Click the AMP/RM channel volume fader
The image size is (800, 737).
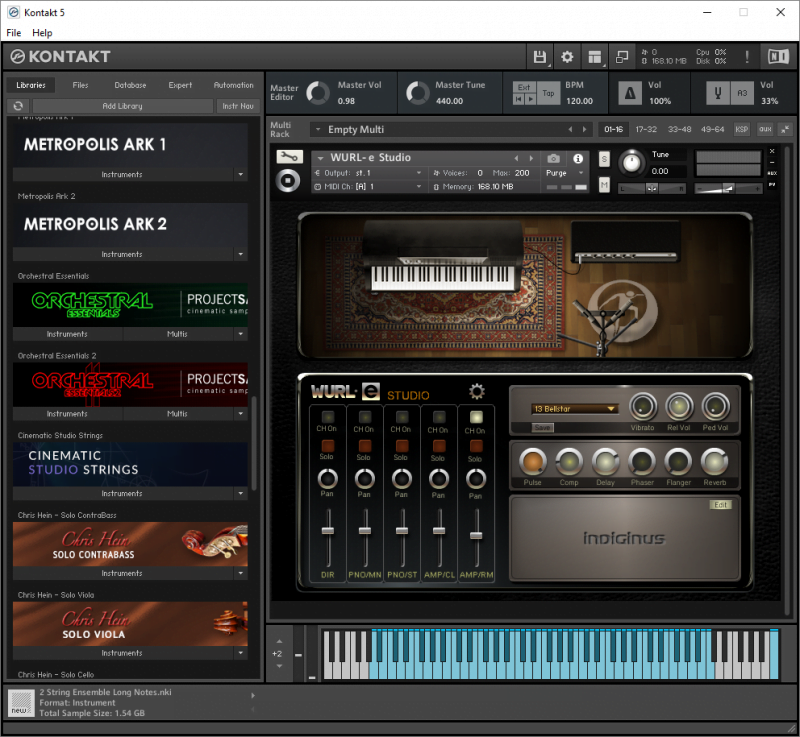click(476, 536)
